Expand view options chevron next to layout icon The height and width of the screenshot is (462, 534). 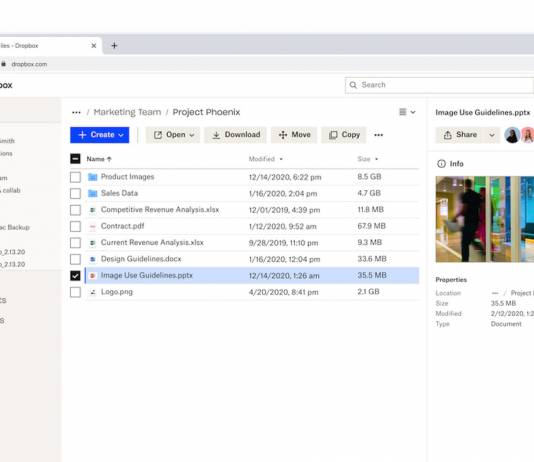point(413,112)
